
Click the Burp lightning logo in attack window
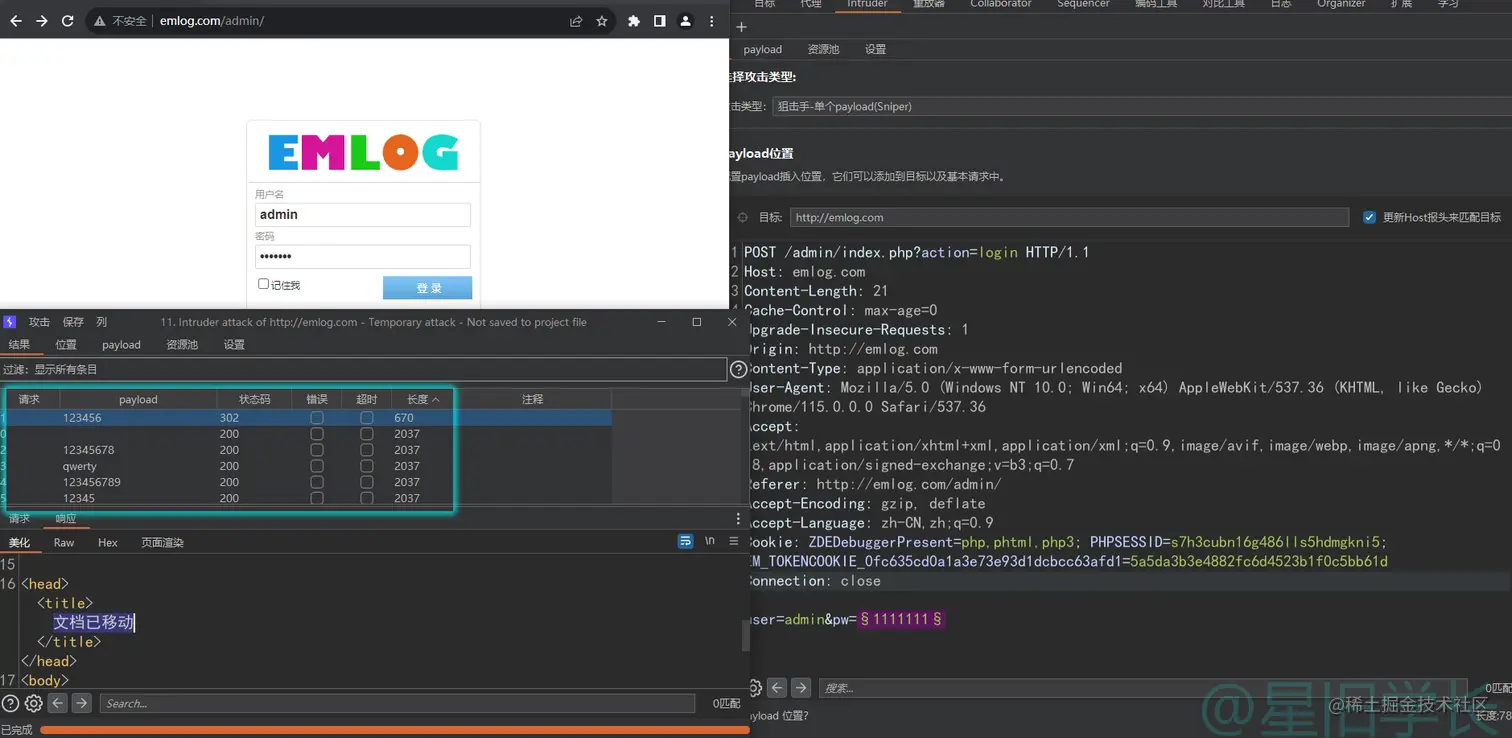pos(10,322)
